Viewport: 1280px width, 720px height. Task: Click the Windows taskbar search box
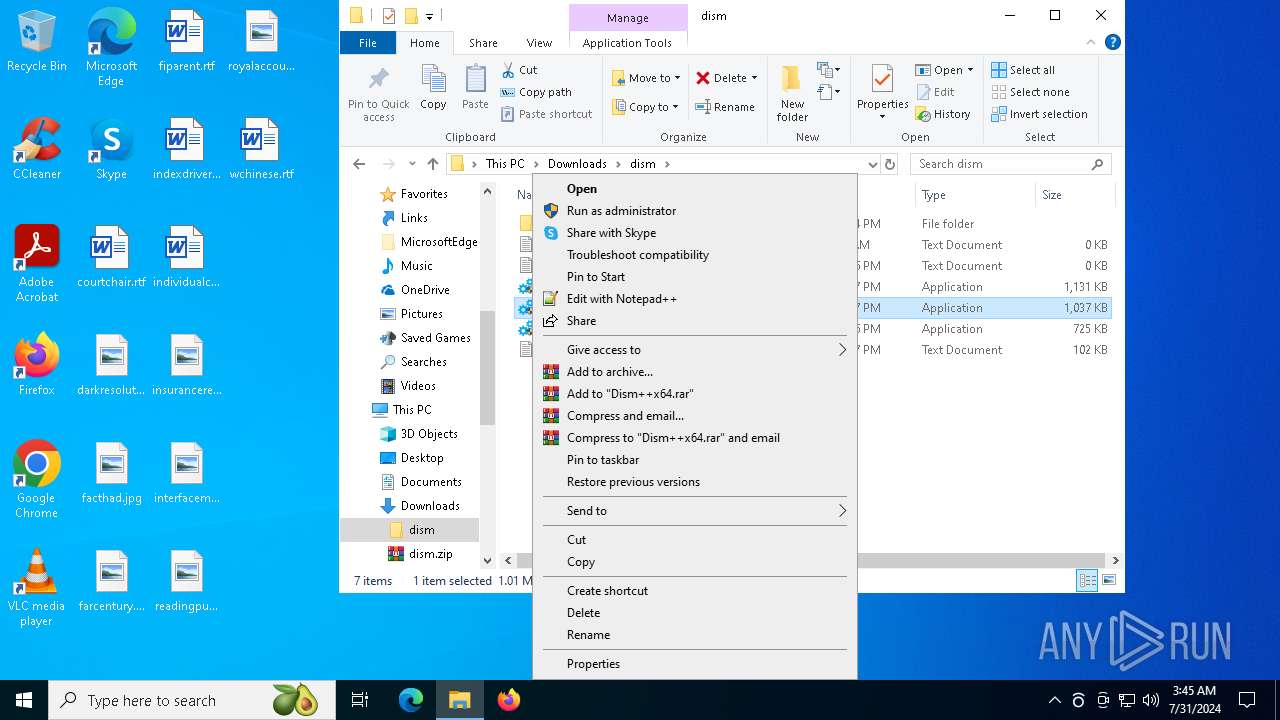[192, 700]
